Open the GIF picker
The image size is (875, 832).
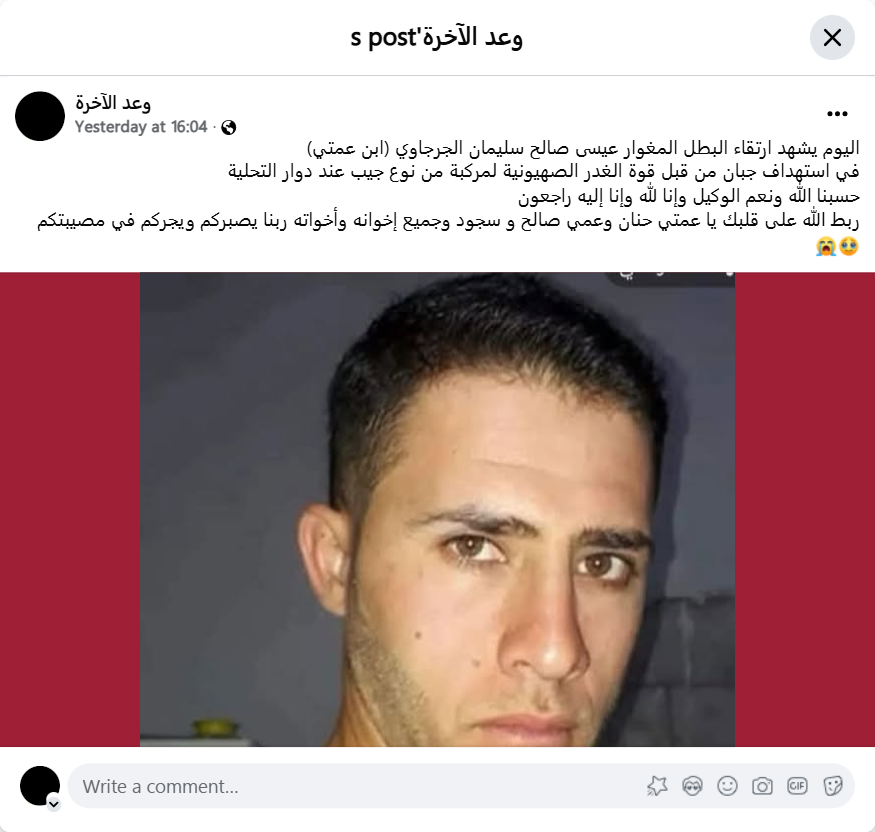[x=797, y=786]
